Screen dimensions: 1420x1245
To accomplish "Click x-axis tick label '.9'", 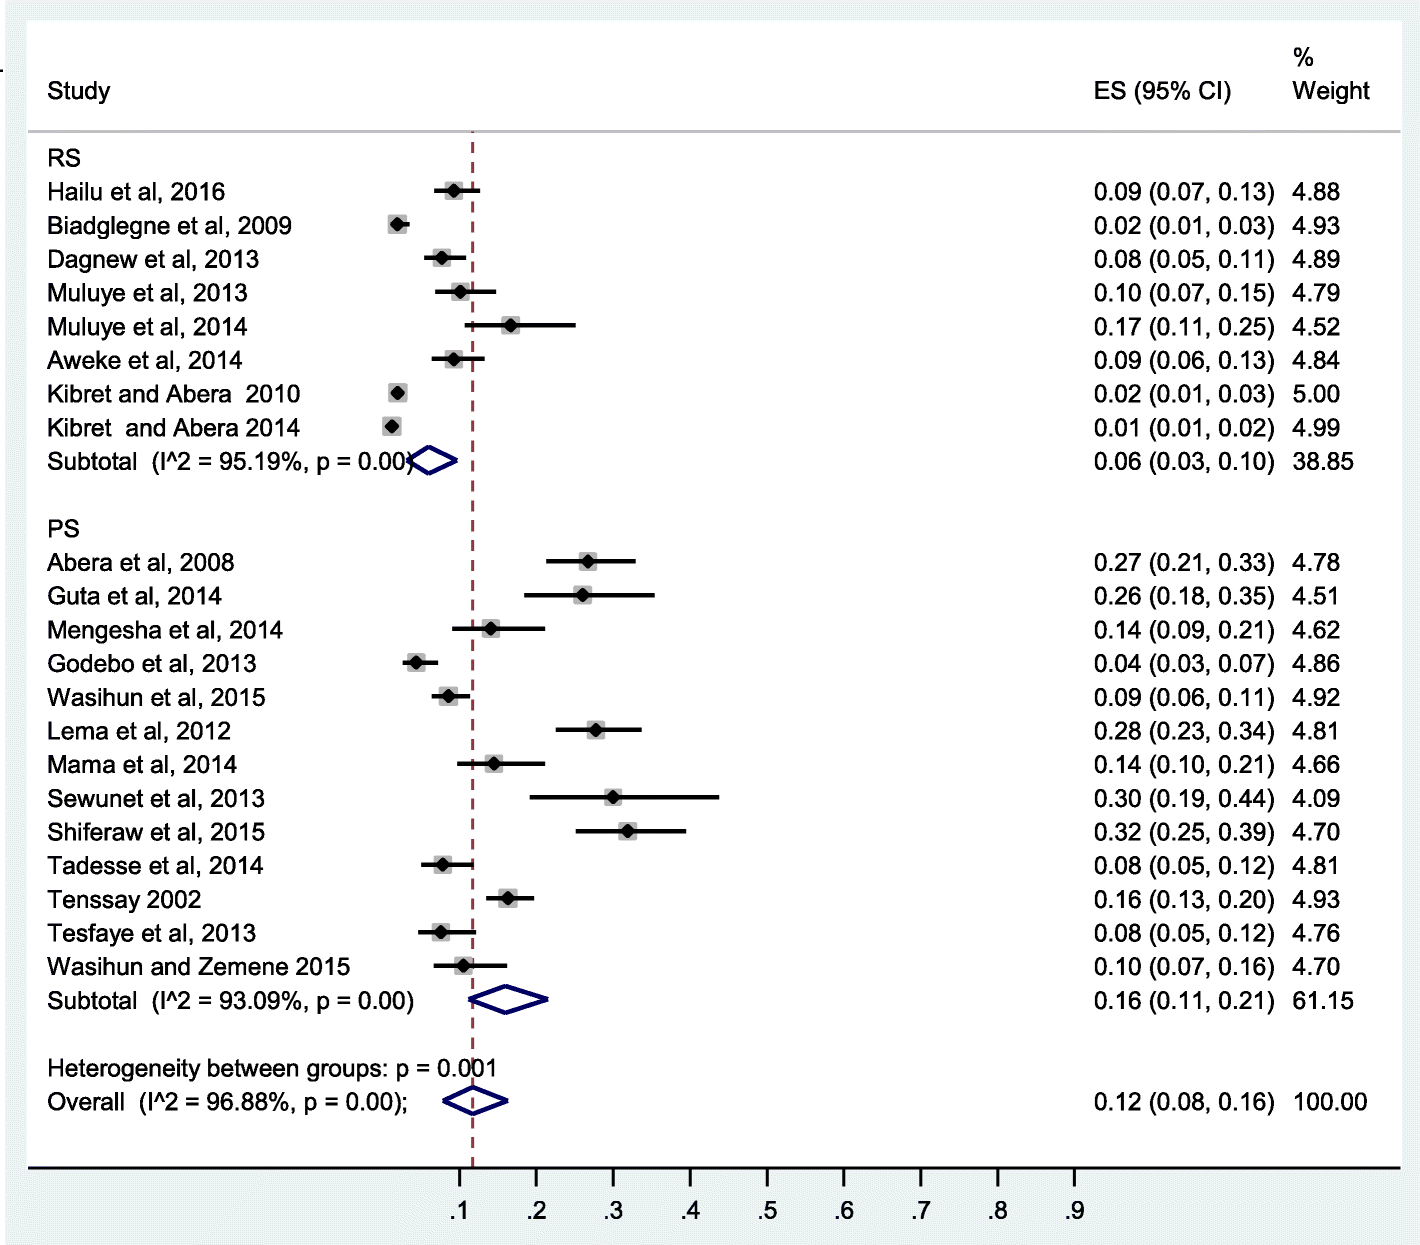I will click(x=1074, y=1212).
